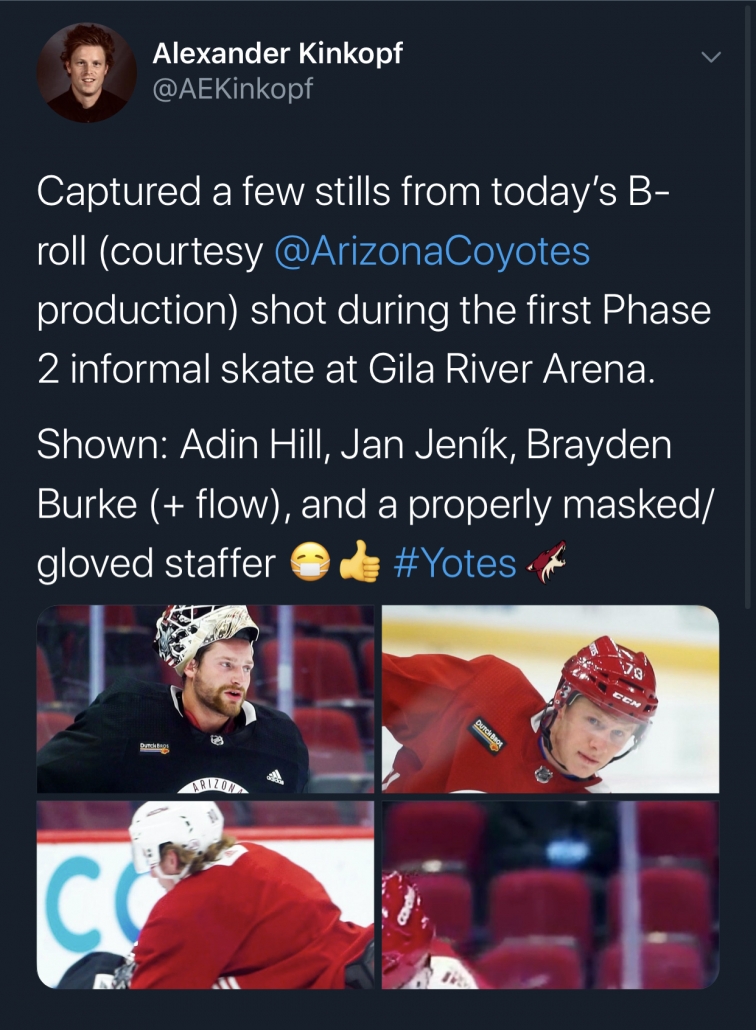This screenshot has width=756, height=1030.
Task: Click the vertical scrollbar at right edge
Action: (x=748, y=309)
